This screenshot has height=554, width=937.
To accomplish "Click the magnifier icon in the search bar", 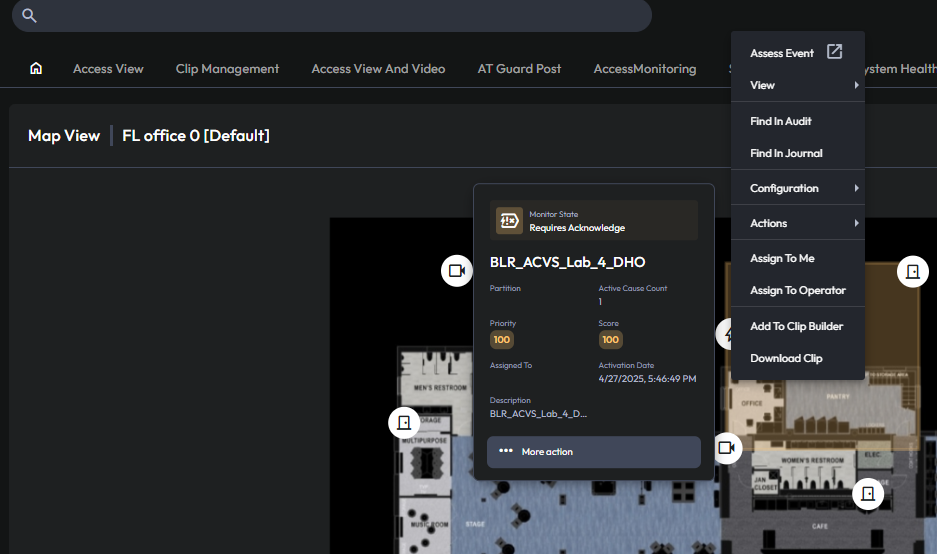I will [x=29, y=16].
